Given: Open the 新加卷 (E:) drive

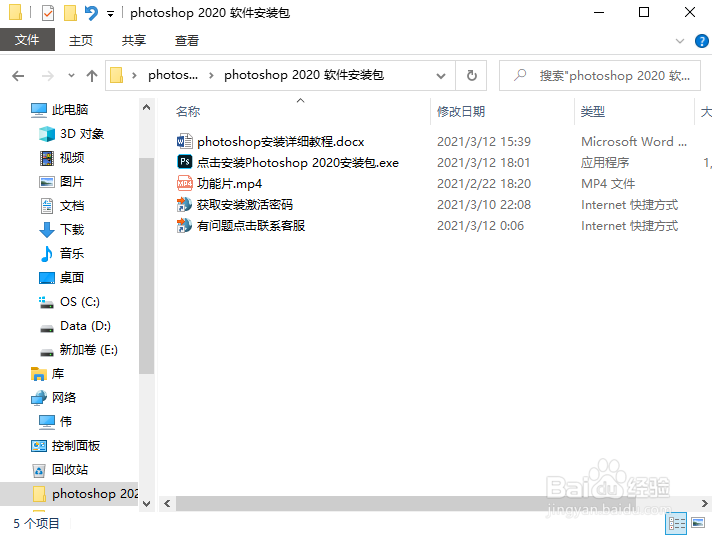Looking at the screenshot, I should [88, 350].
